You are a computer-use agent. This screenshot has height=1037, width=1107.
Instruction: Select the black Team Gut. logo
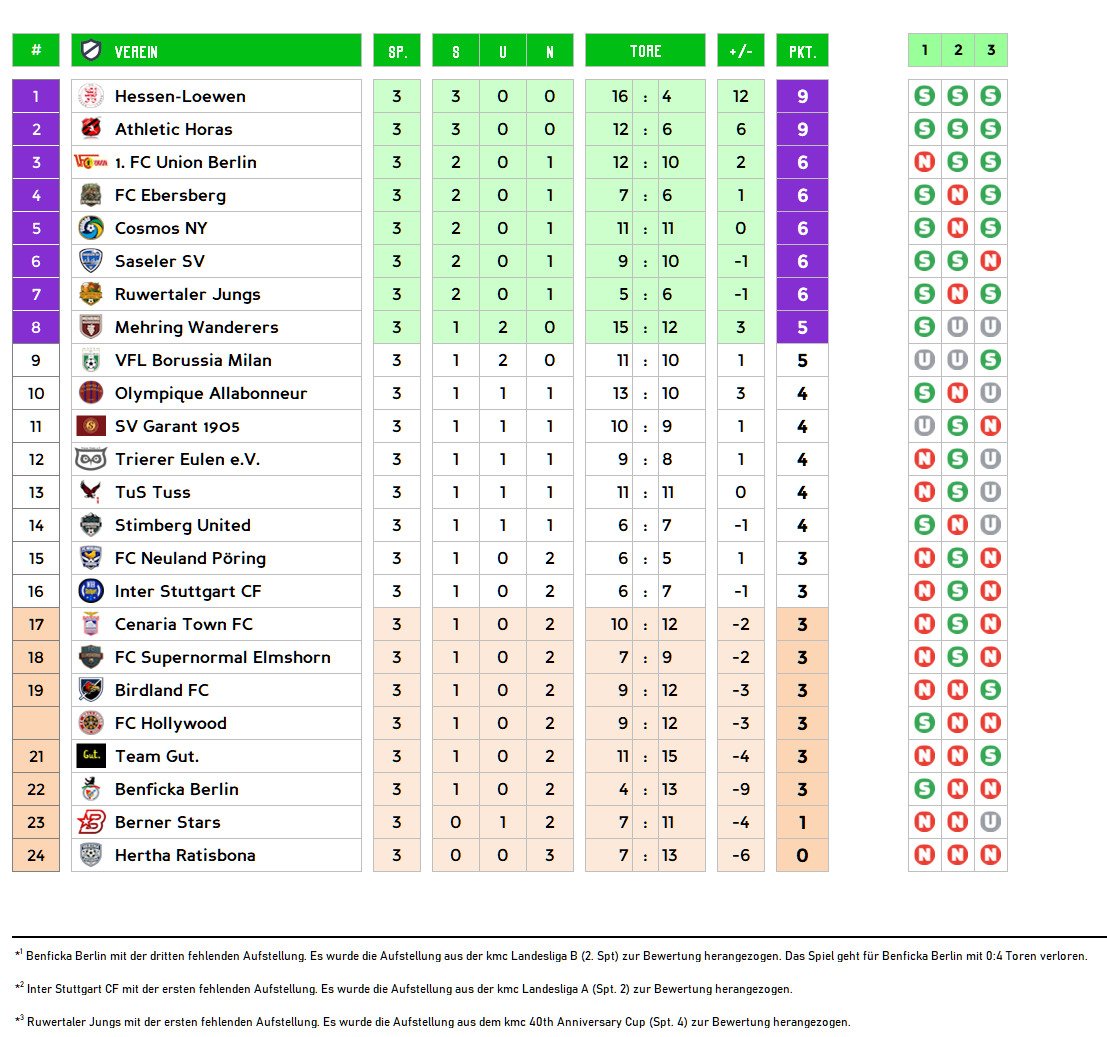click(91, 756)
